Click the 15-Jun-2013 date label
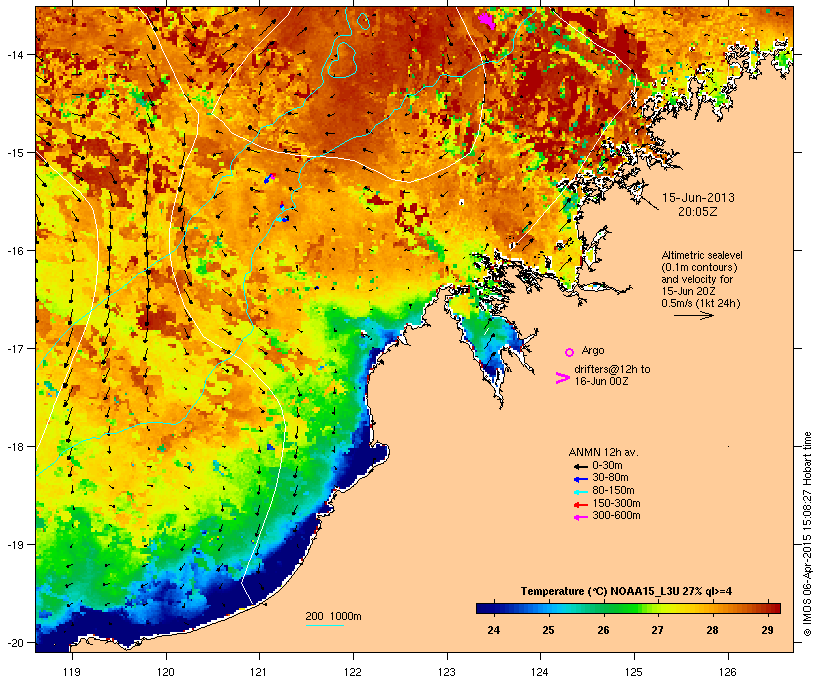 [698, 198]
